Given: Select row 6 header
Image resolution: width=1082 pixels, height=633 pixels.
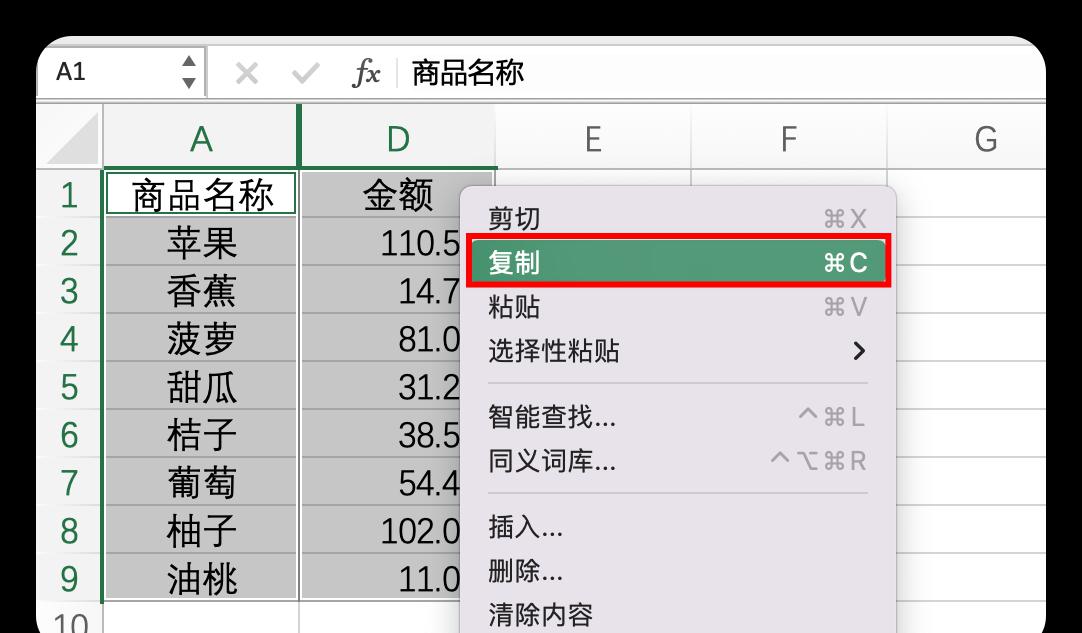Looking at the screenshot, I should tap(69, 434).
